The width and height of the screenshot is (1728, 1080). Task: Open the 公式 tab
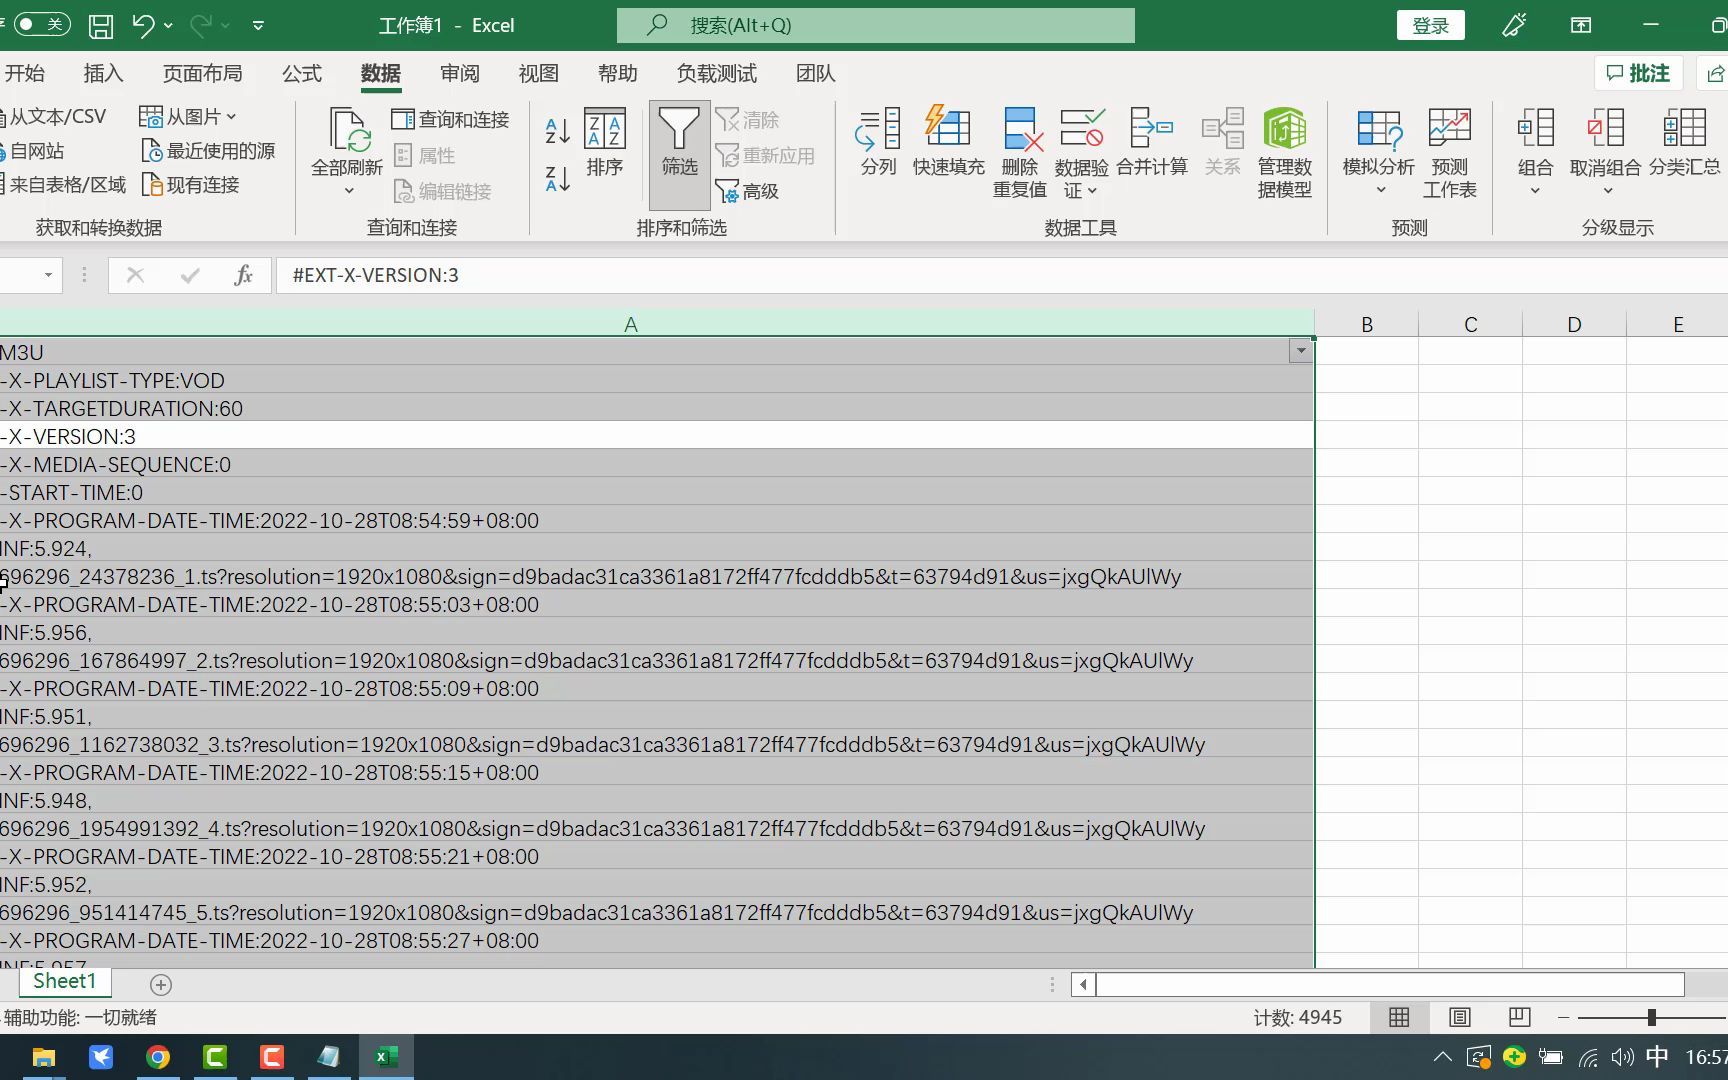pos(301,73)
